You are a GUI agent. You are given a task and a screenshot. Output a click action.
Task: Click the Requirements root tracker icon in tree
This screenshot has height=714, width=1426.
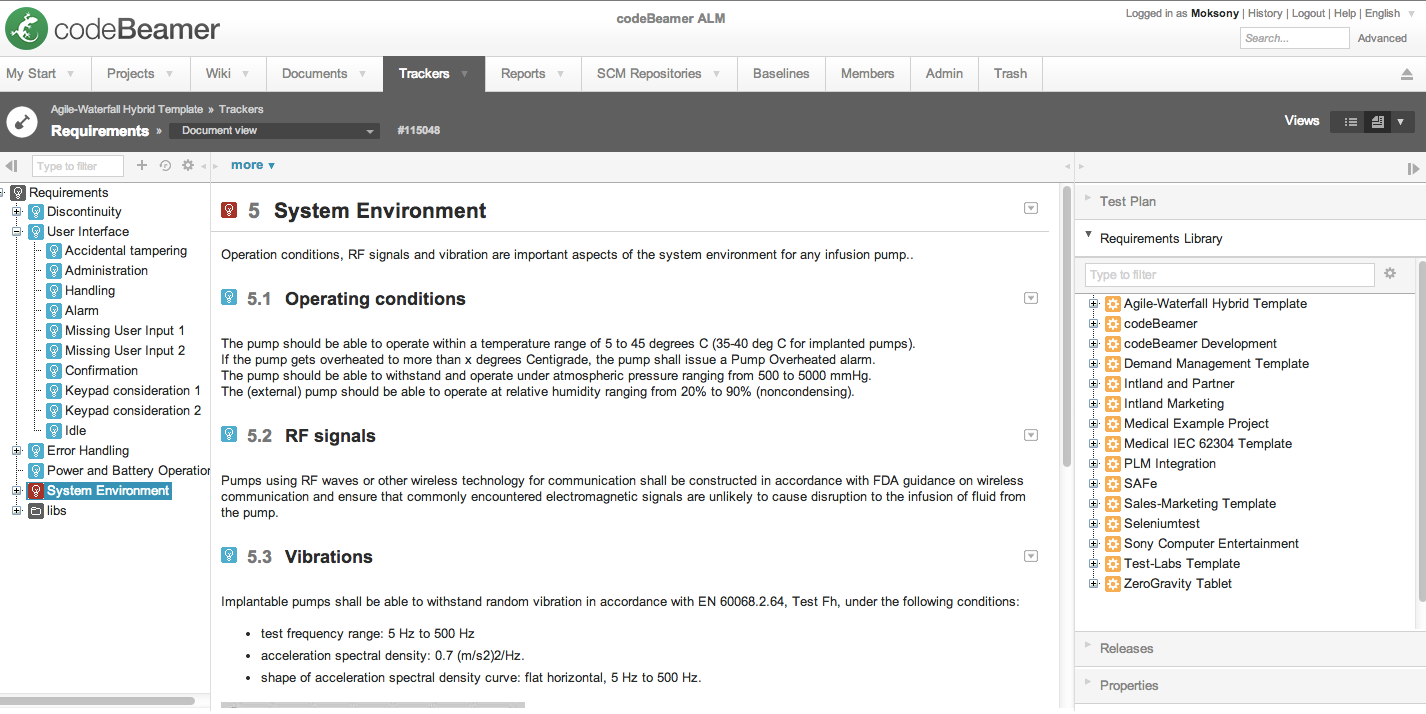(18, 193)
